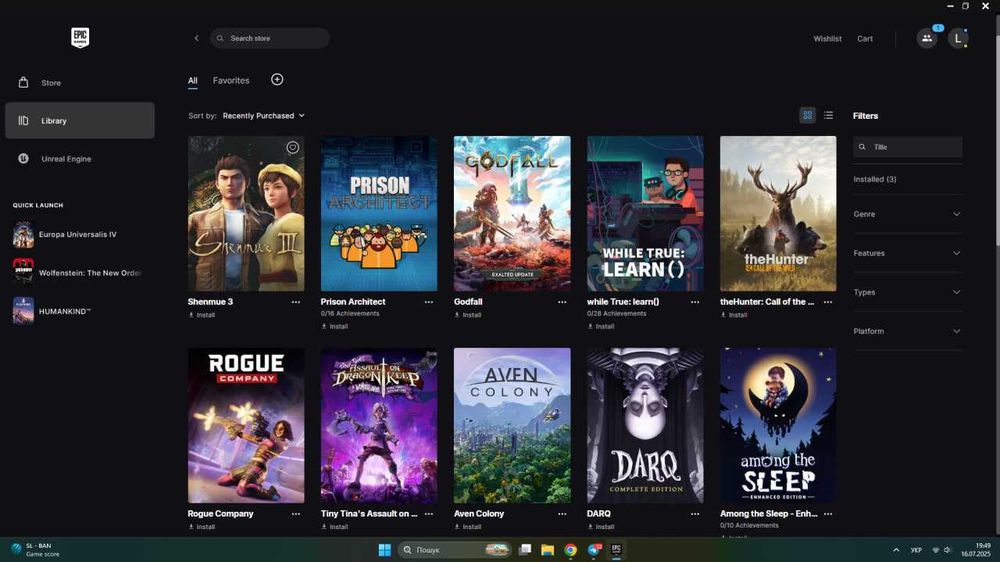Filter by Installed (3)
Viewport: 1000px width, 562px height.
[x=874, y=179]
